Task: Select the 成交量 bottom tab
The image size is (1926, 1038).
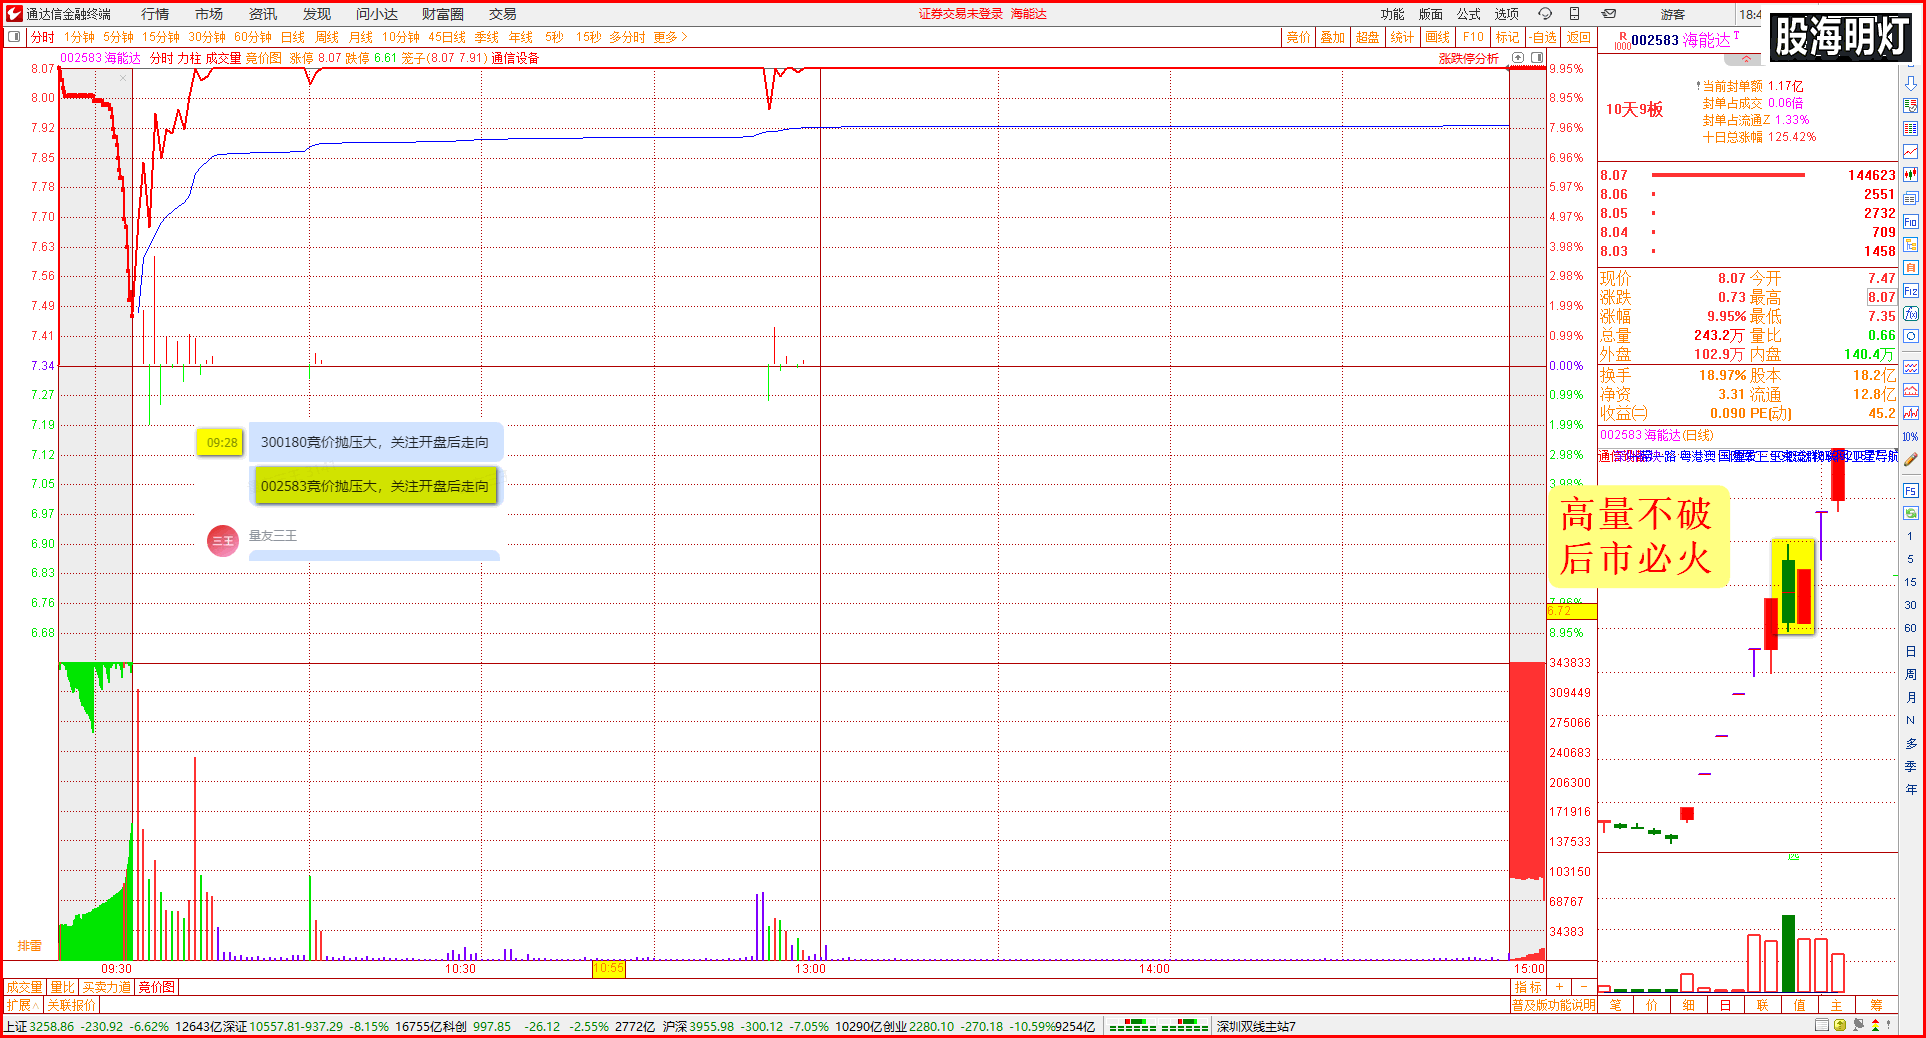Action: pos(25,987)
